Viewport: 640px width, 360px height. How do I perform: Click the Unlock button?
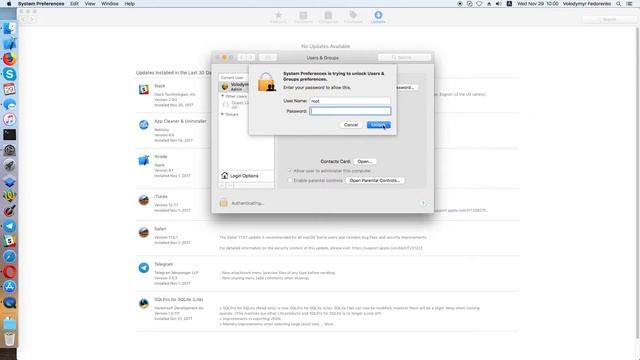click(378, 125)
